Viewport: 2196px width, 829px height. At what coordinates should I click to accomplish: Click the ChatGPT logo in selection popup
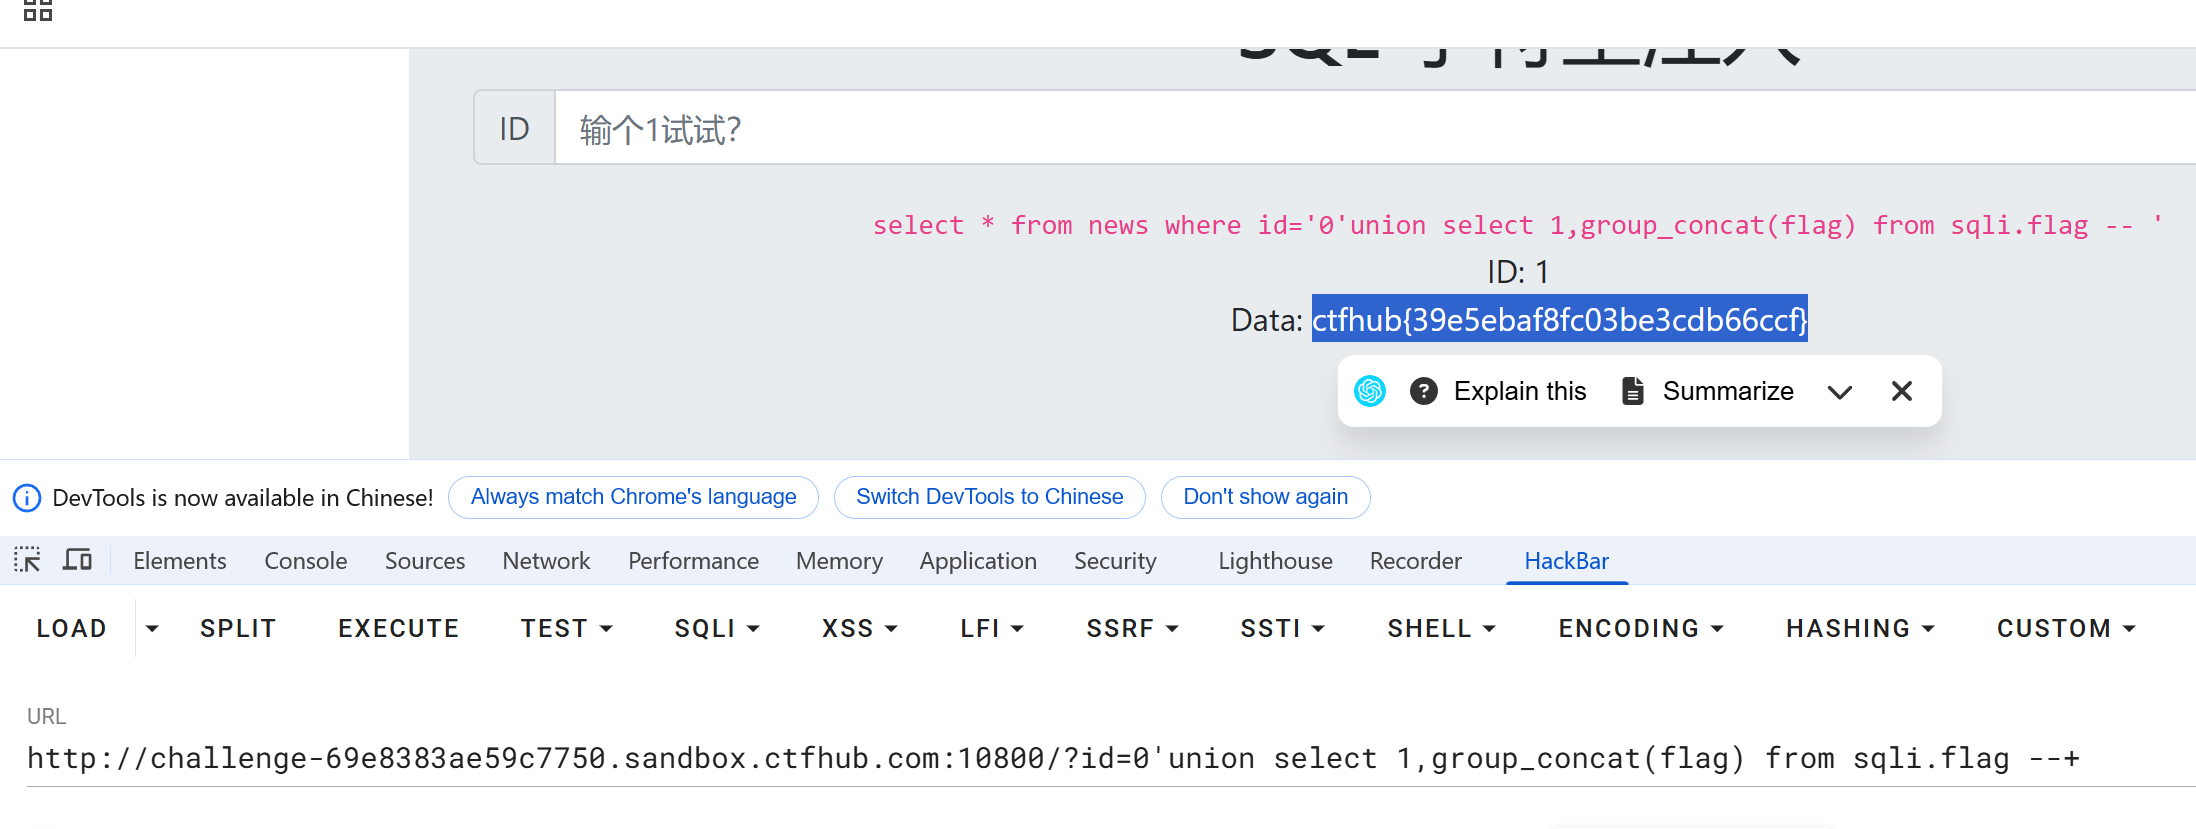point(1370,391)
